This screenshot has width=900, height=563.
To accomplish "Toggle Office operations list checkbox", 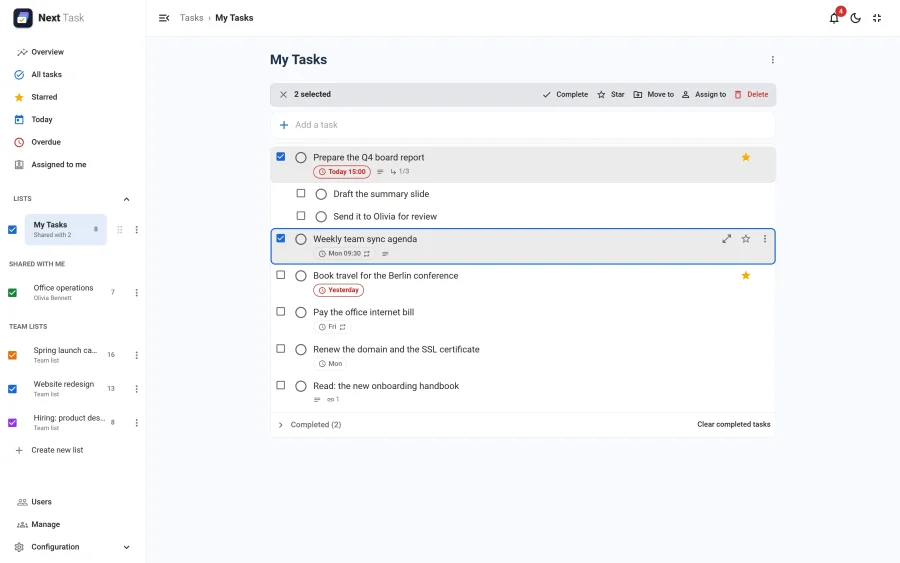I will (x=12, y=293).
